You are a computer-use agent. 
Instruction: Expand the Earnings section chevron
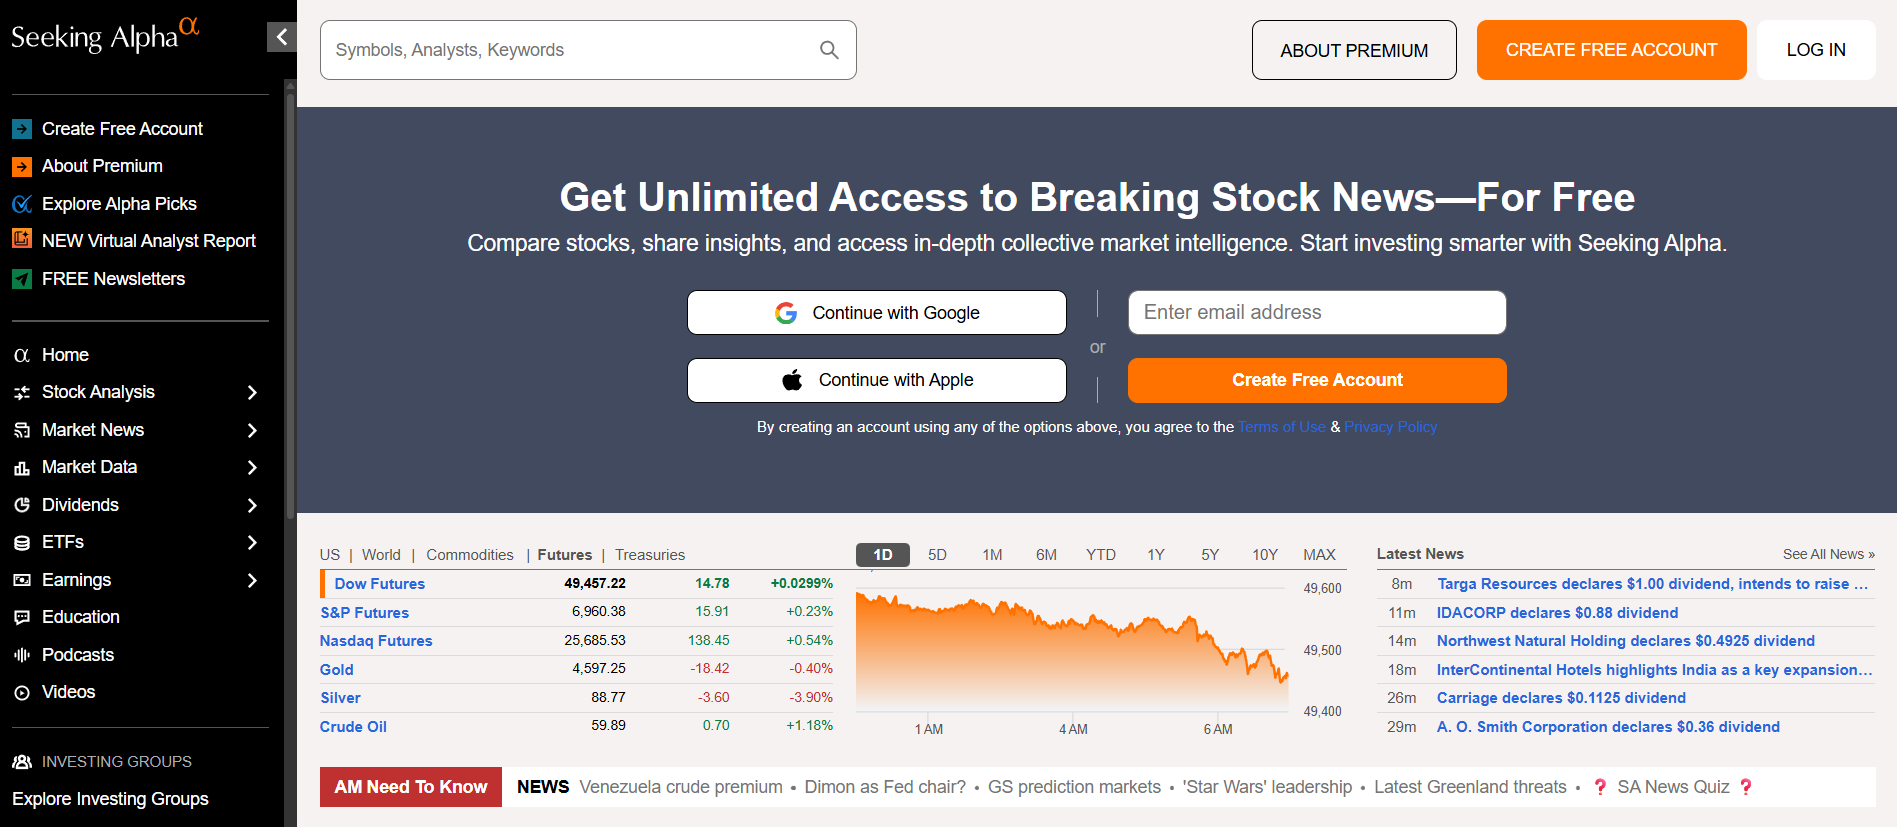[252, 580]
